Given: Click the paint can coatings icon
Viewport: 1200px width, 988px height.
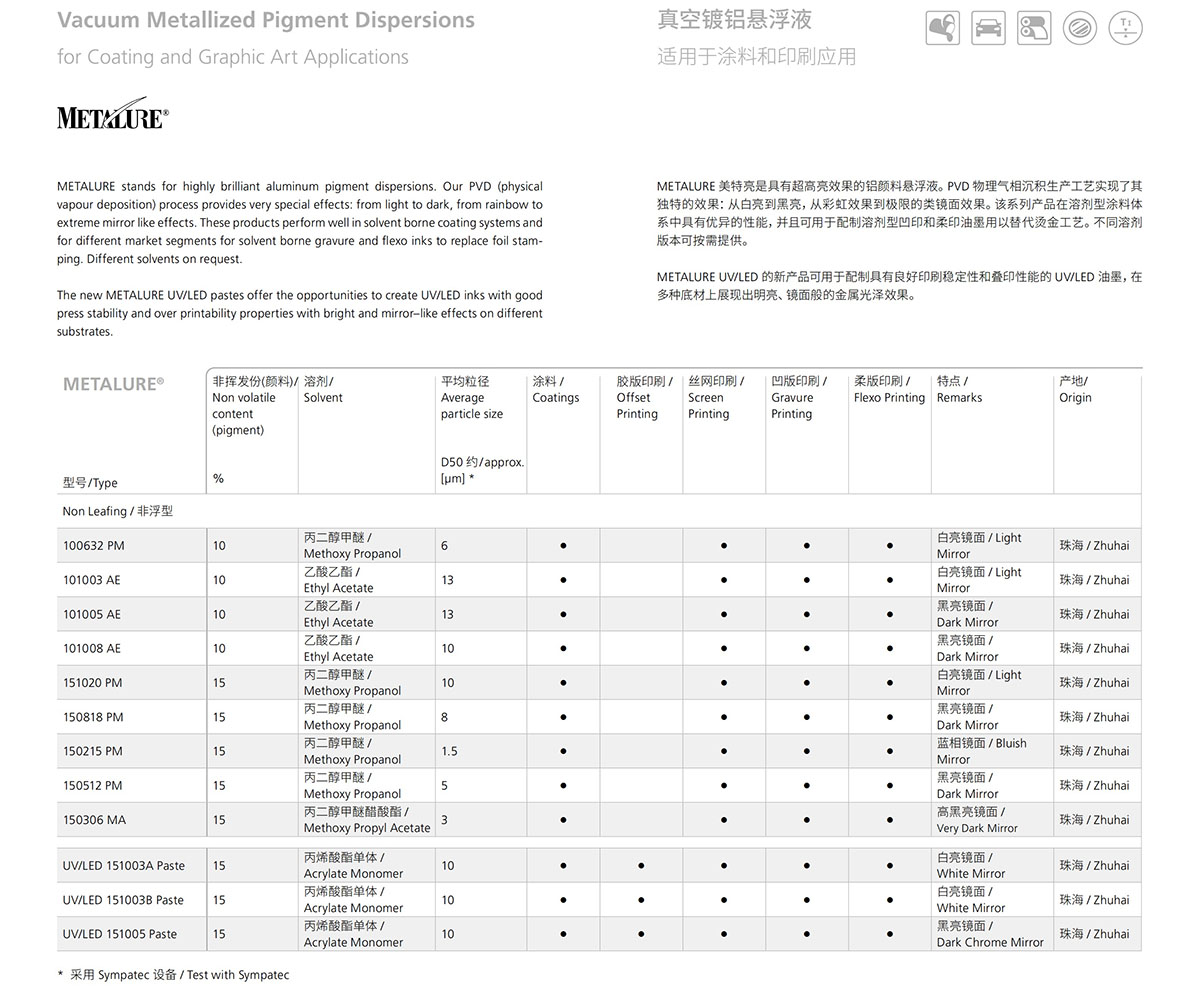Looking at the screenshot, I should pos(942,28).
